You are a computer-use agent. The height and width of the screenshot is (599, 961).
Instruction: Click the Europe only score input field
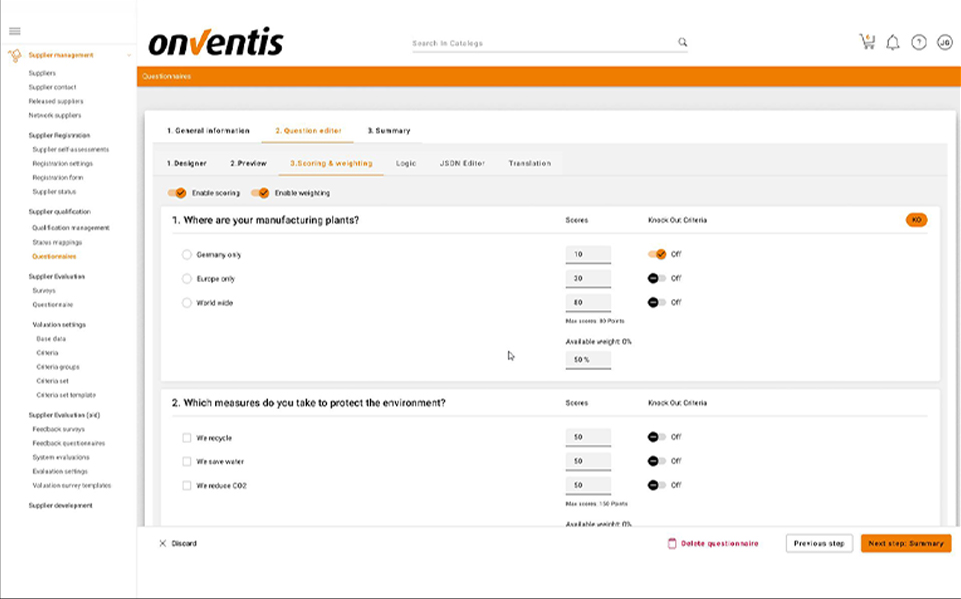click(588, 278)
